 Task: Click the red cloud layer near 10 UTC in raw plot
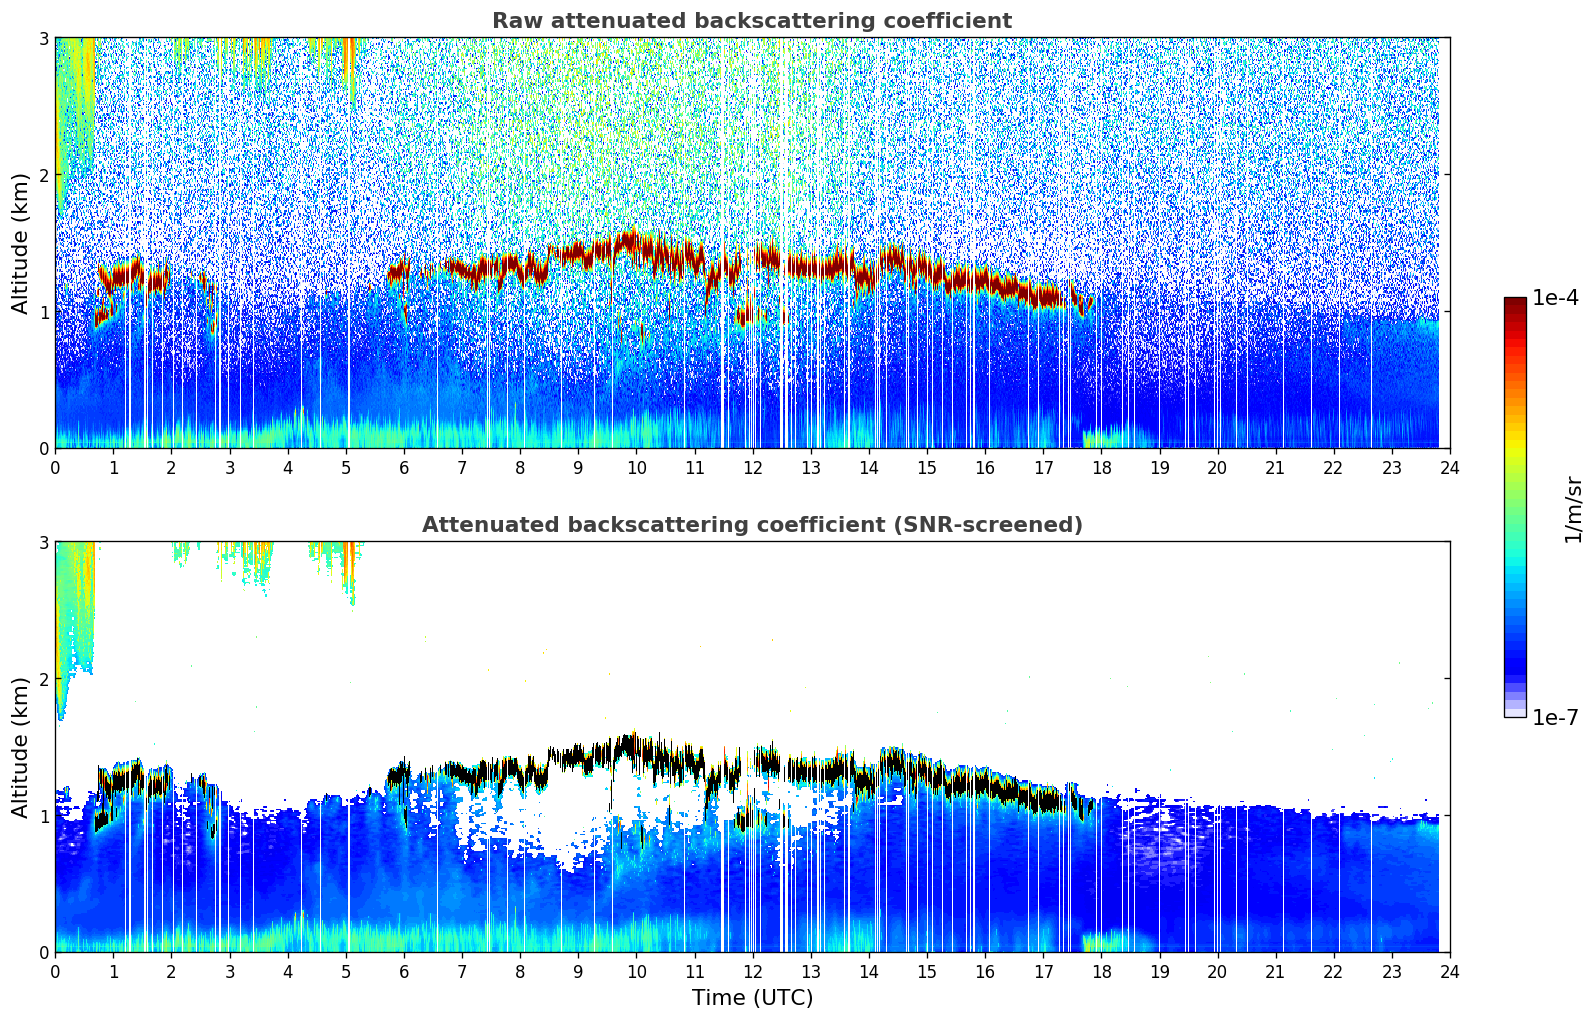pyautogui.click(x=632, y=243)
